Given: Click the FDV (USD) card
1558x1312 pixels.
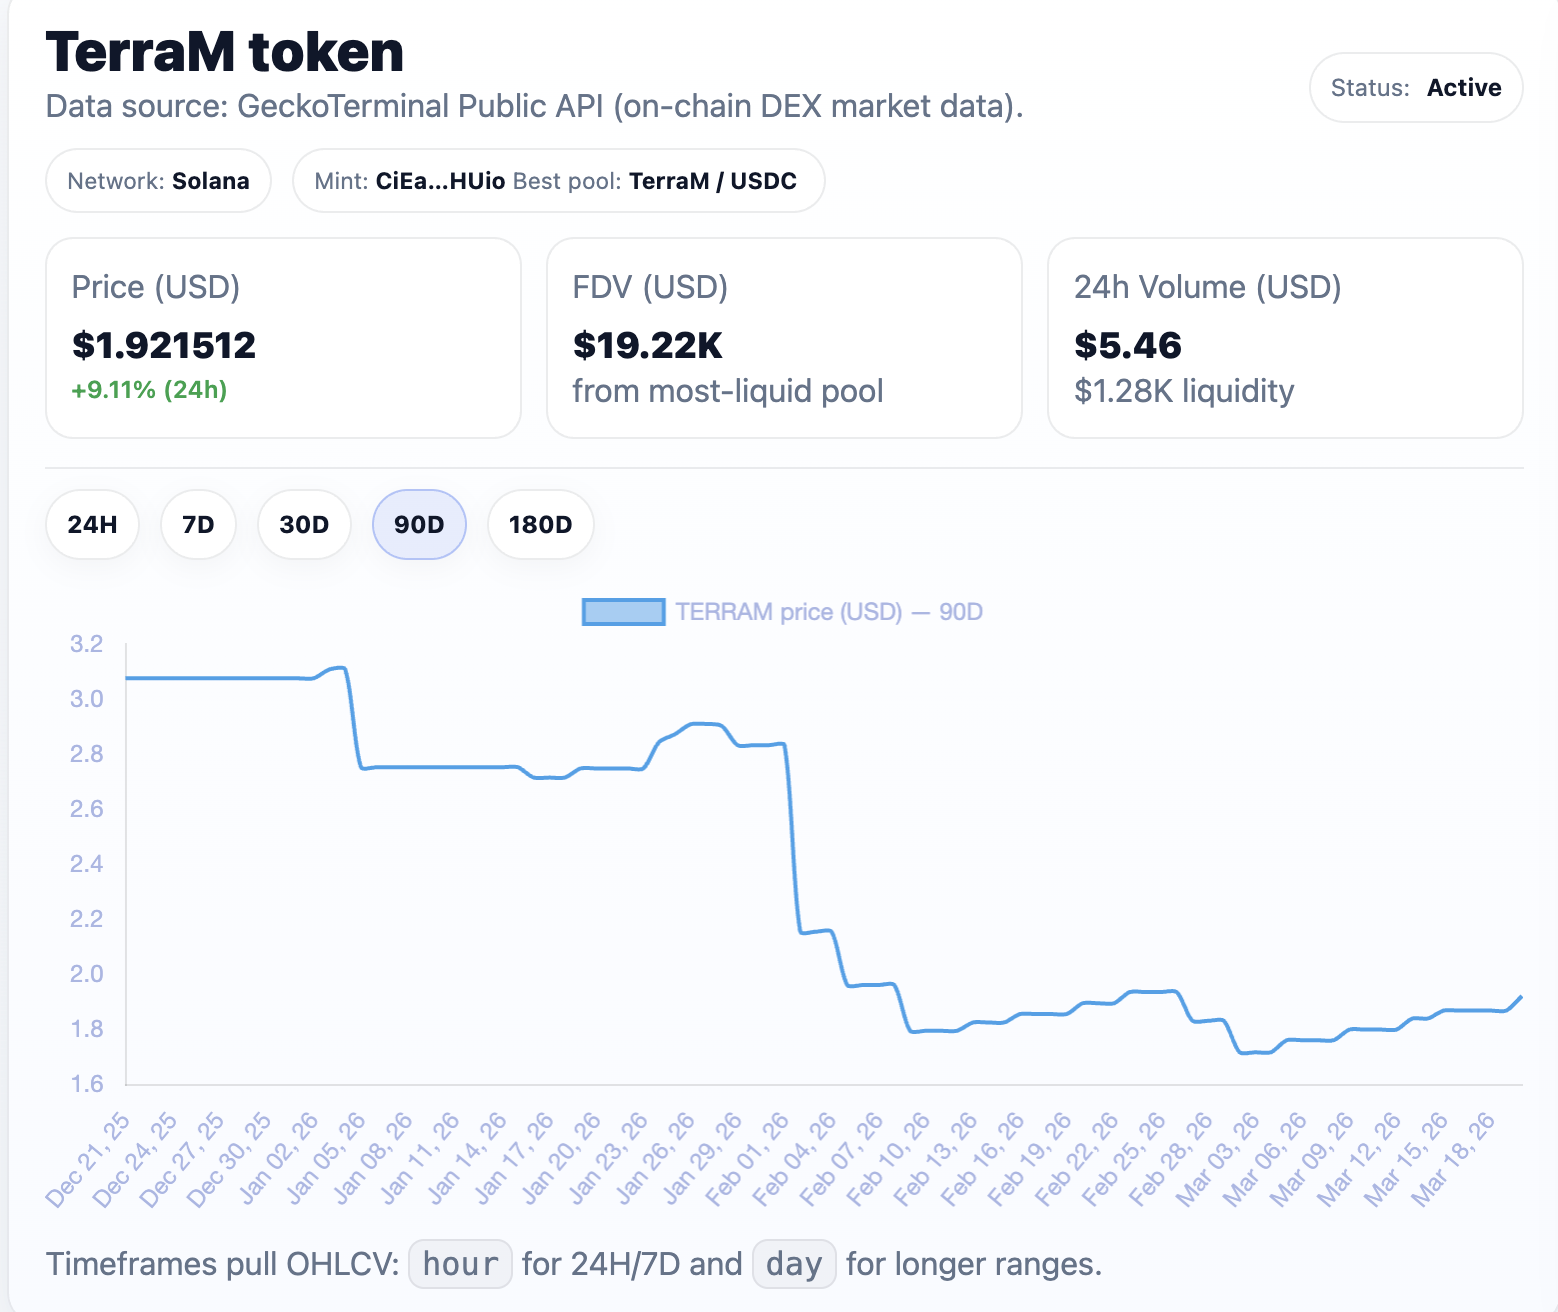Looking at the screenshot, I should coord(784,337).
